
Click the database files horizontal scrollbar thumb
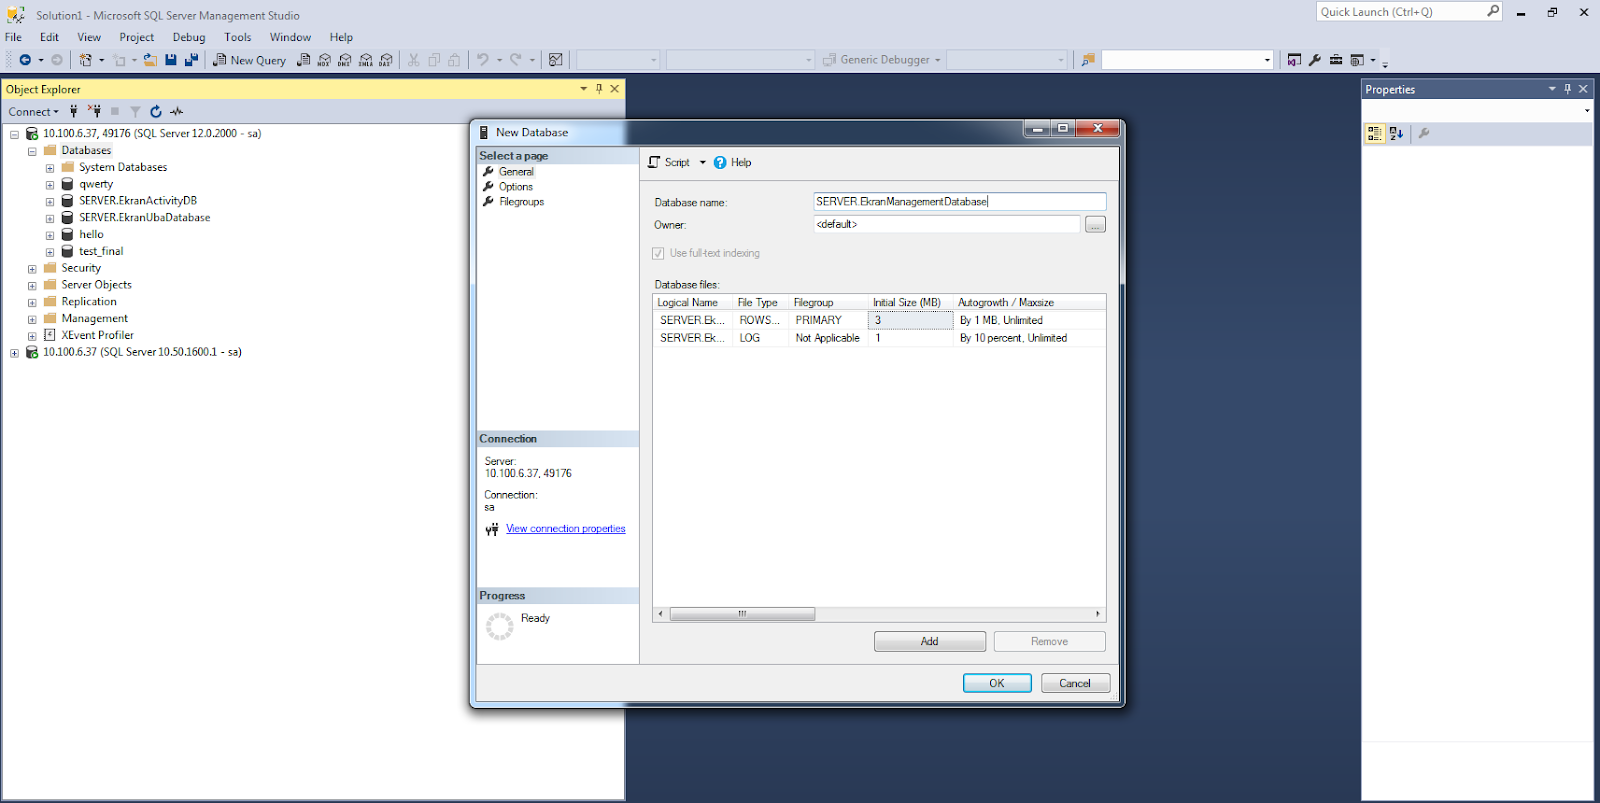point(742,614)
